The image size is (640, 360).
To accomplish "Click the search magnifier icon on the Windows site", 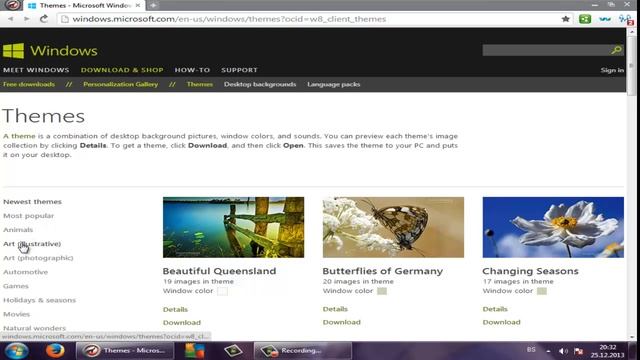I will 616,50.
